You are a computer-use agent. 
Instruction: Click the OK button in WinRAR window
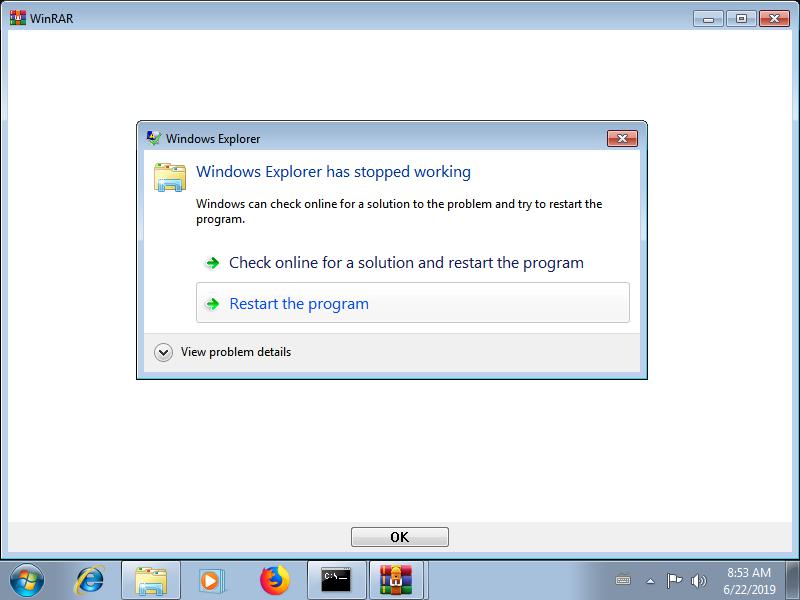click(400, 537)
